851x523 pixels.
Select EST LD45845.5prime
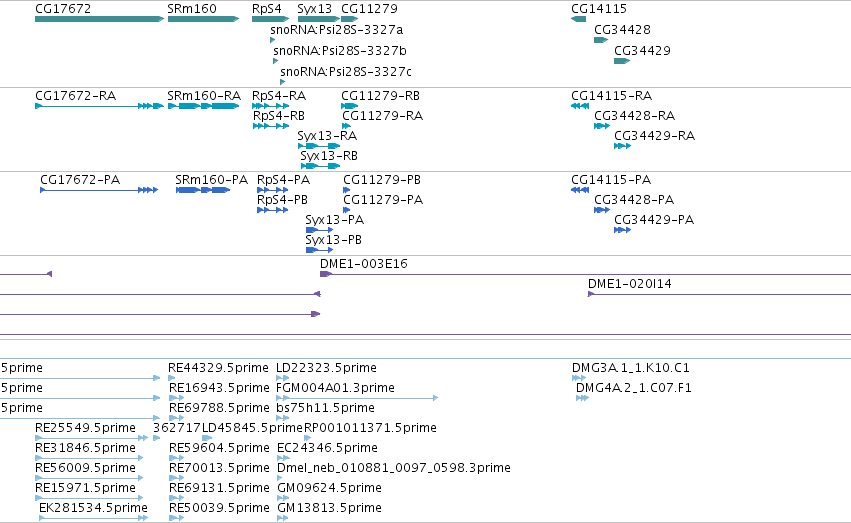(252, 429)
